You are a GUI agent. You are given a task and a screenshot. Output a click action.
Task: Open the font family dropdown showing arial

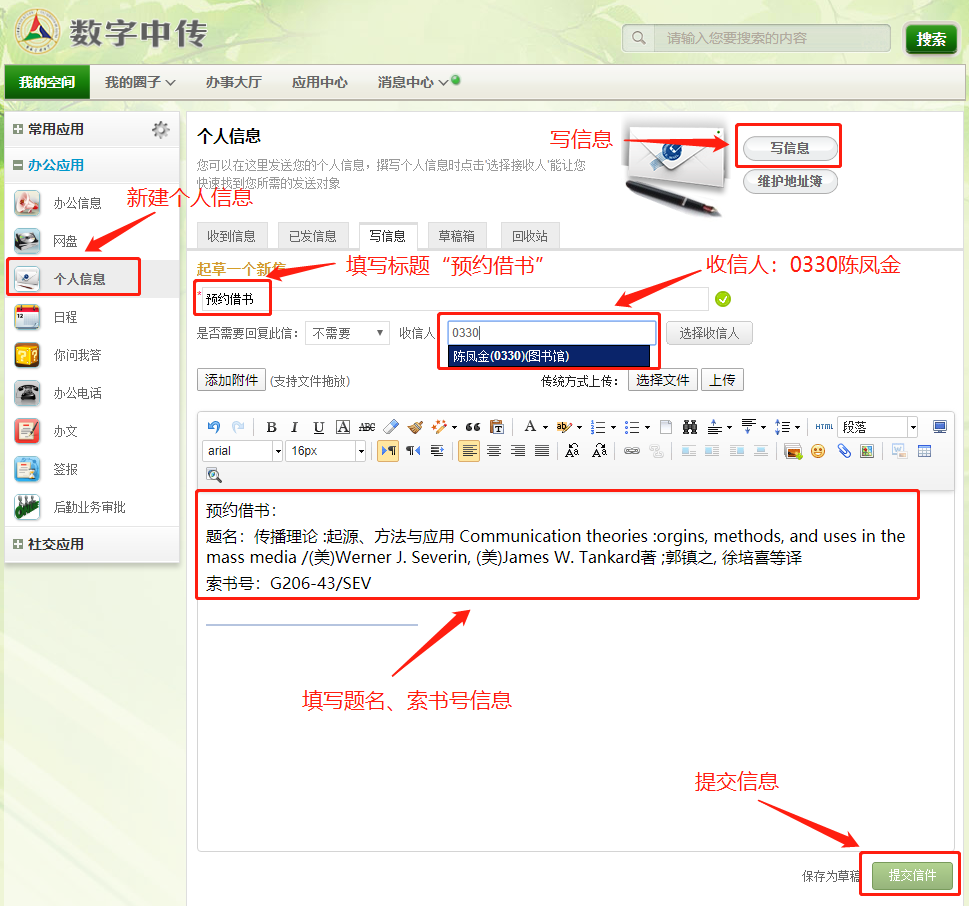coord(243,451)
